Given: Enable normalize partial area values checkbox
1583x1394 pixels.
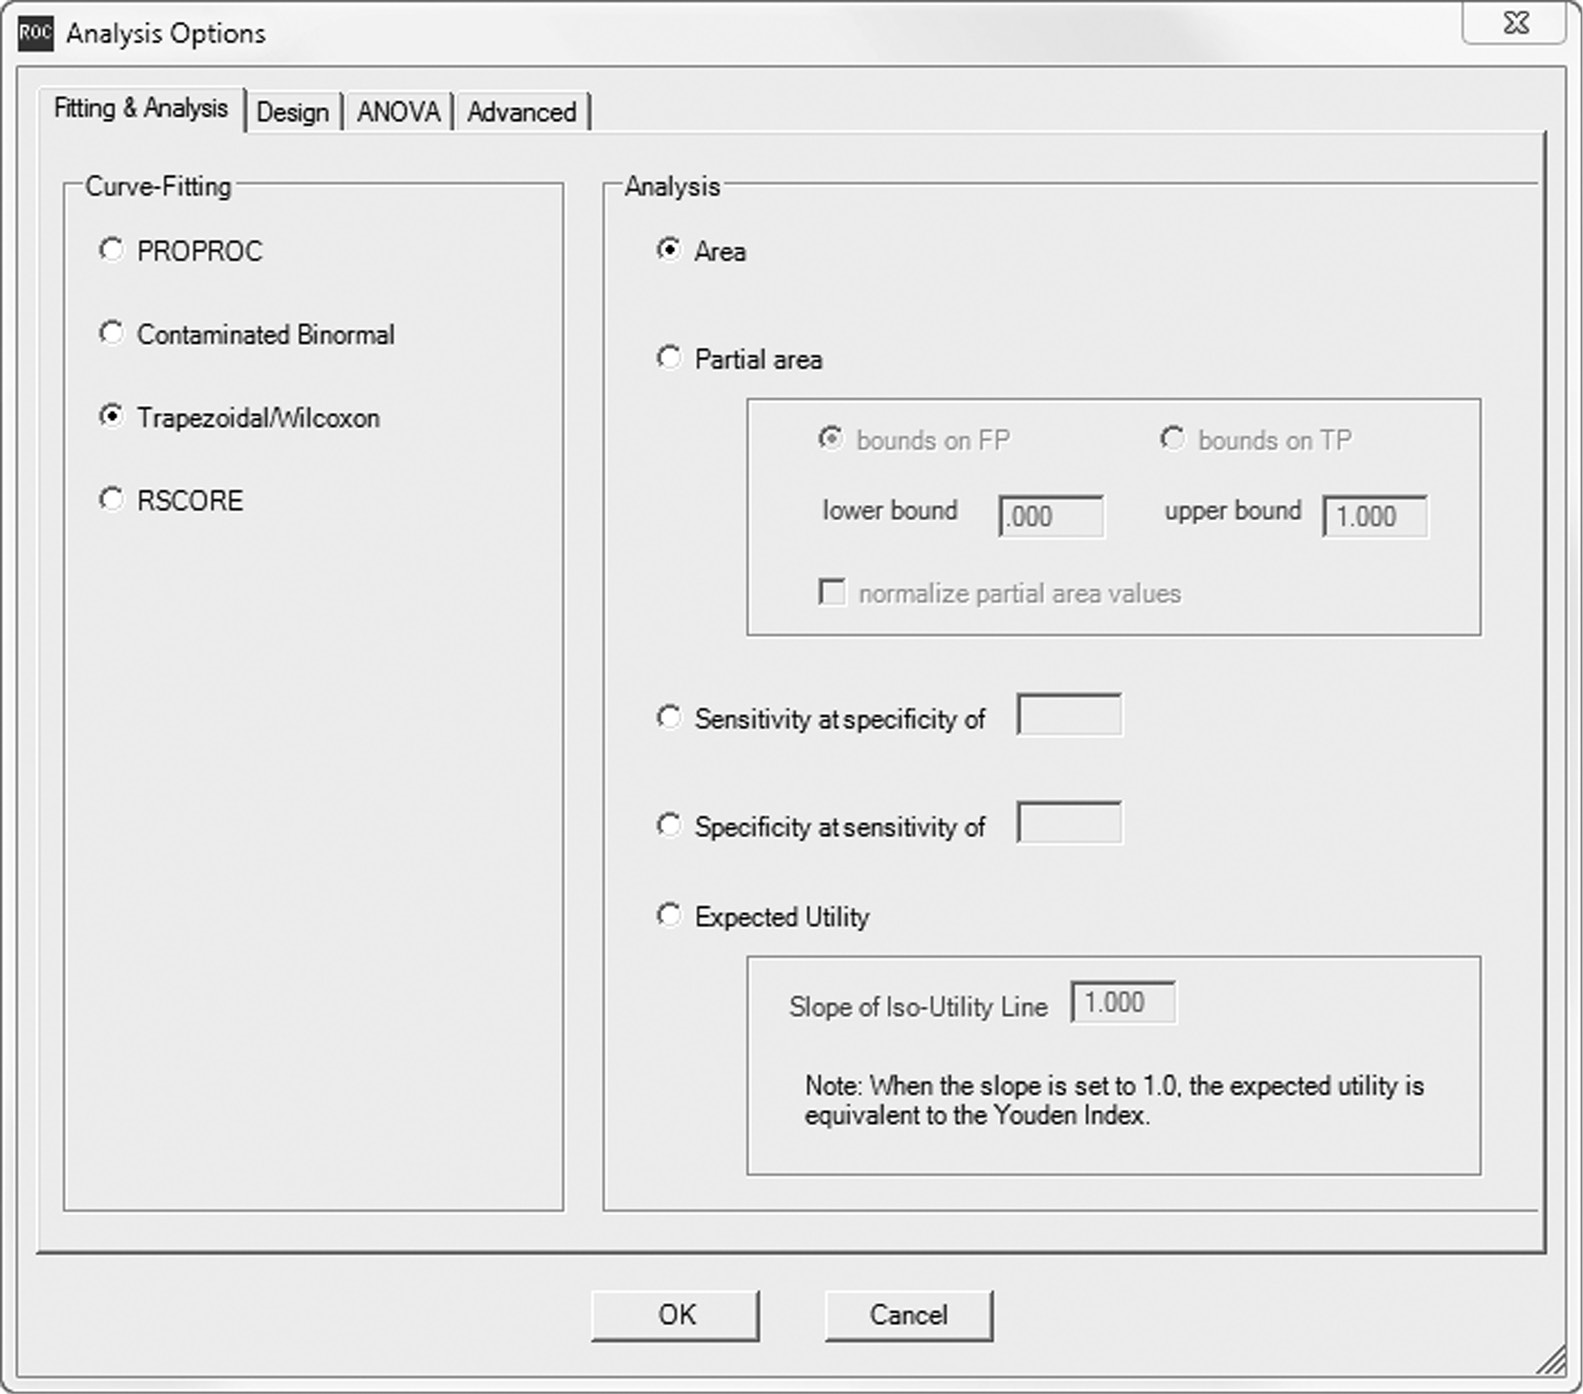Looking at the screenshot, I should 832,592.
